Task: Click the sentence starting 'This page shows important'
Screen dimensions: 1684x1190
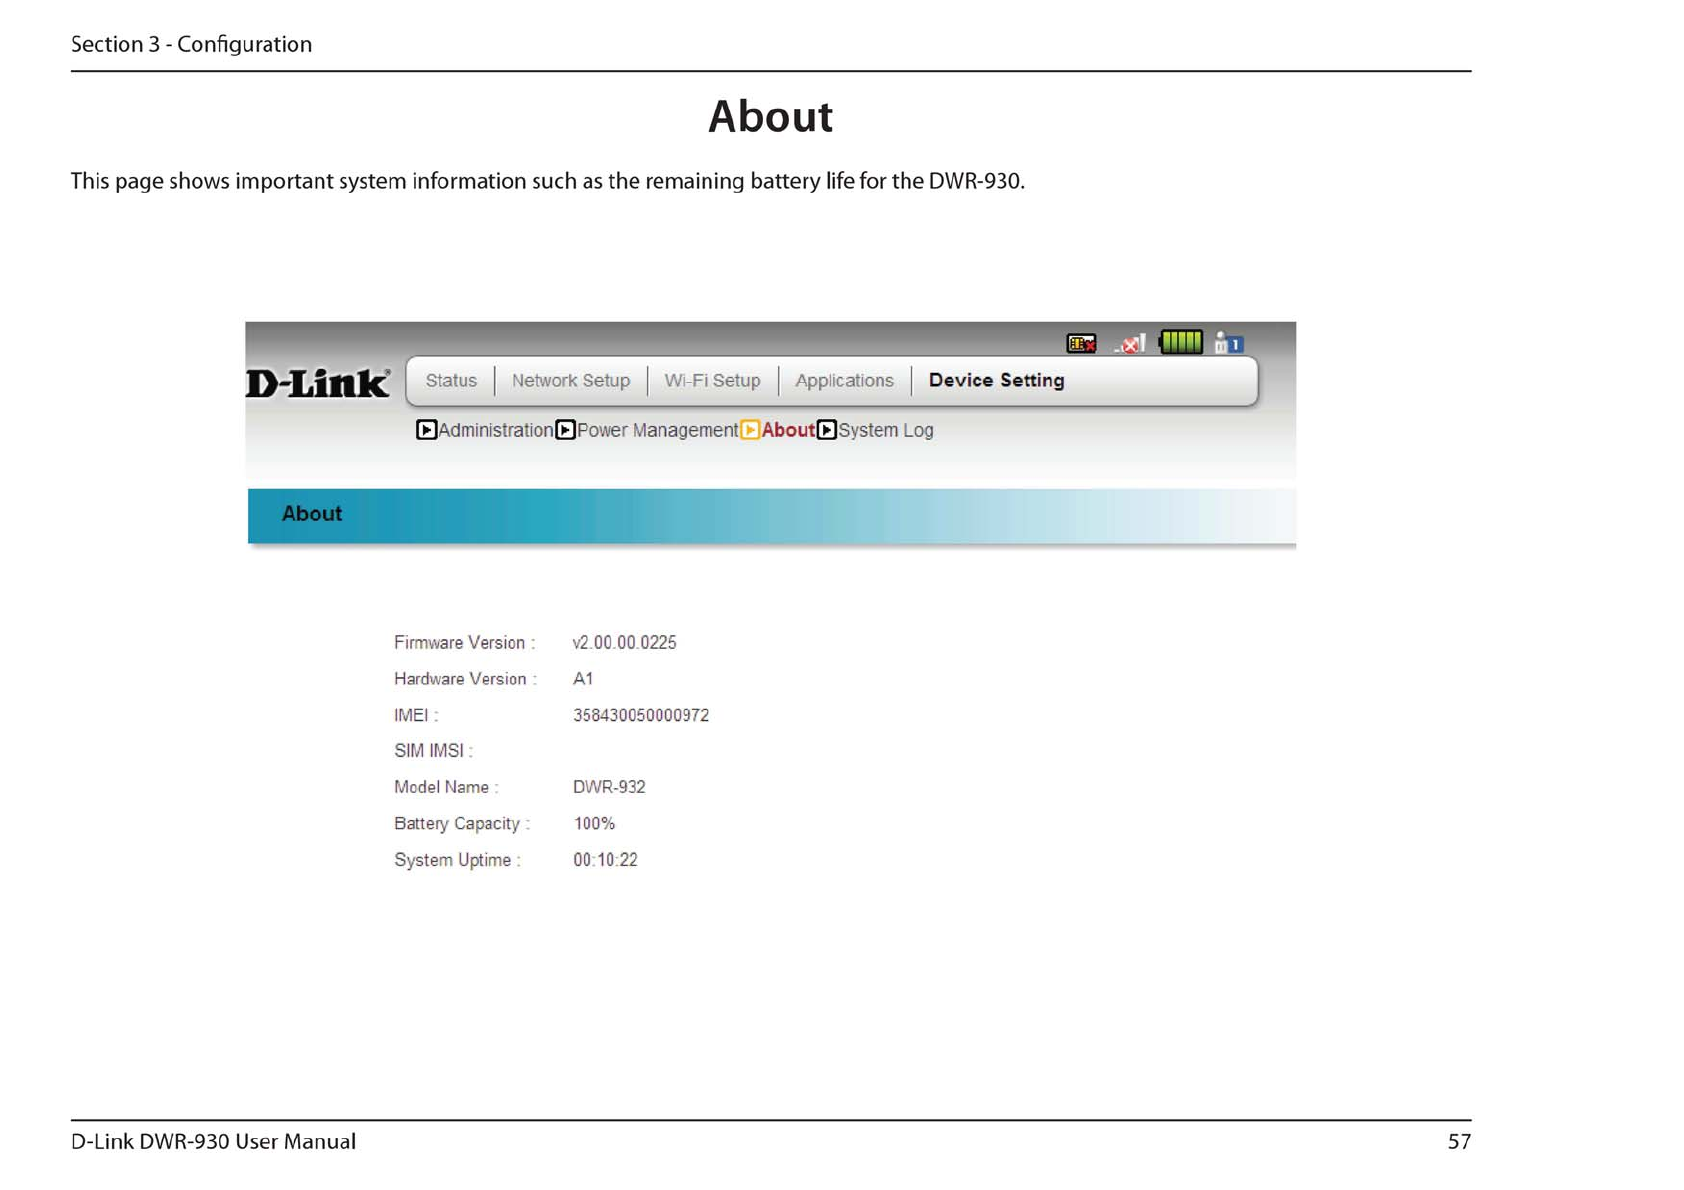Action: (x=548, y=182)
